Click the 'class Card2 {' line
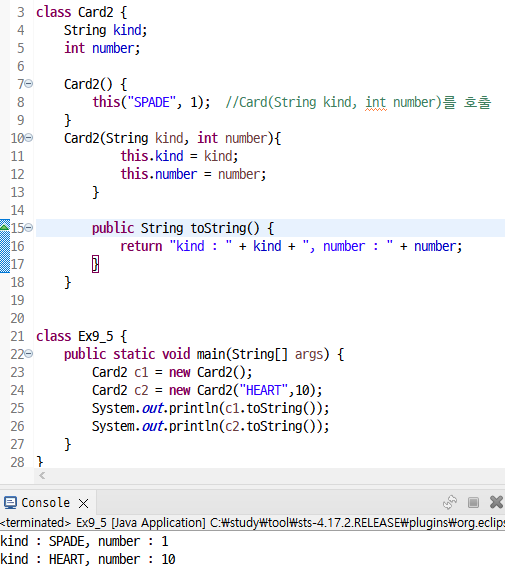 click(x=81, y=12)
